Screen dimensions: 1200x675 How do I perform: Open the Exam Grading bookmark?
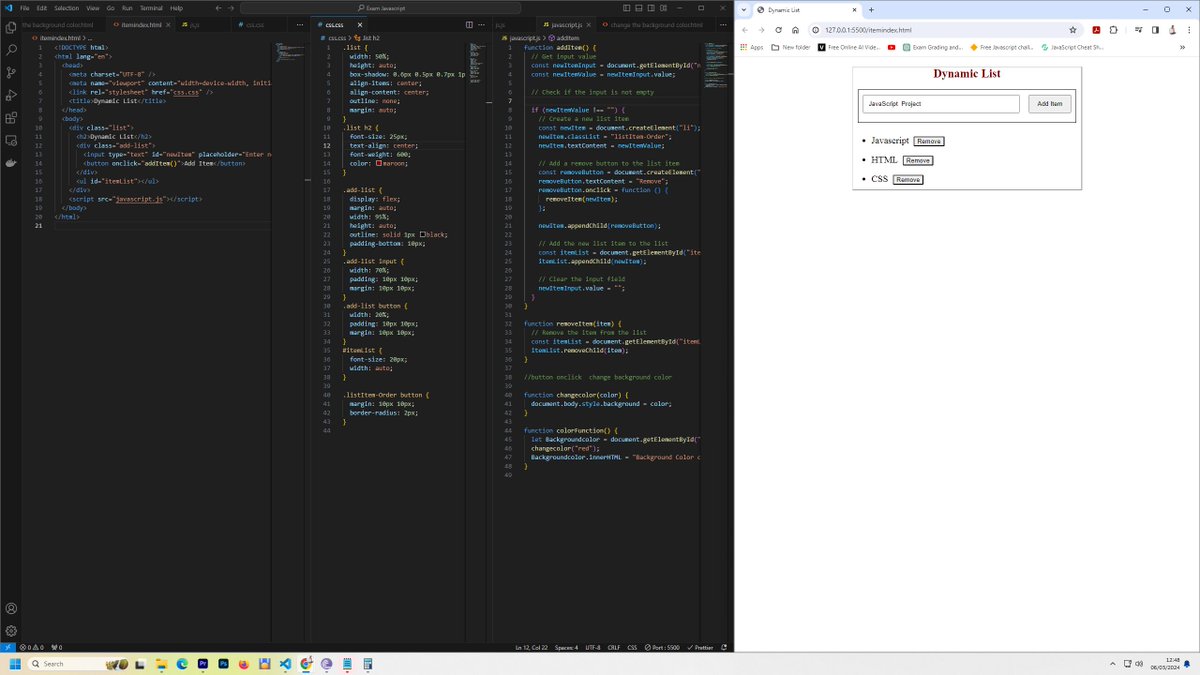(x=932, y=47)
